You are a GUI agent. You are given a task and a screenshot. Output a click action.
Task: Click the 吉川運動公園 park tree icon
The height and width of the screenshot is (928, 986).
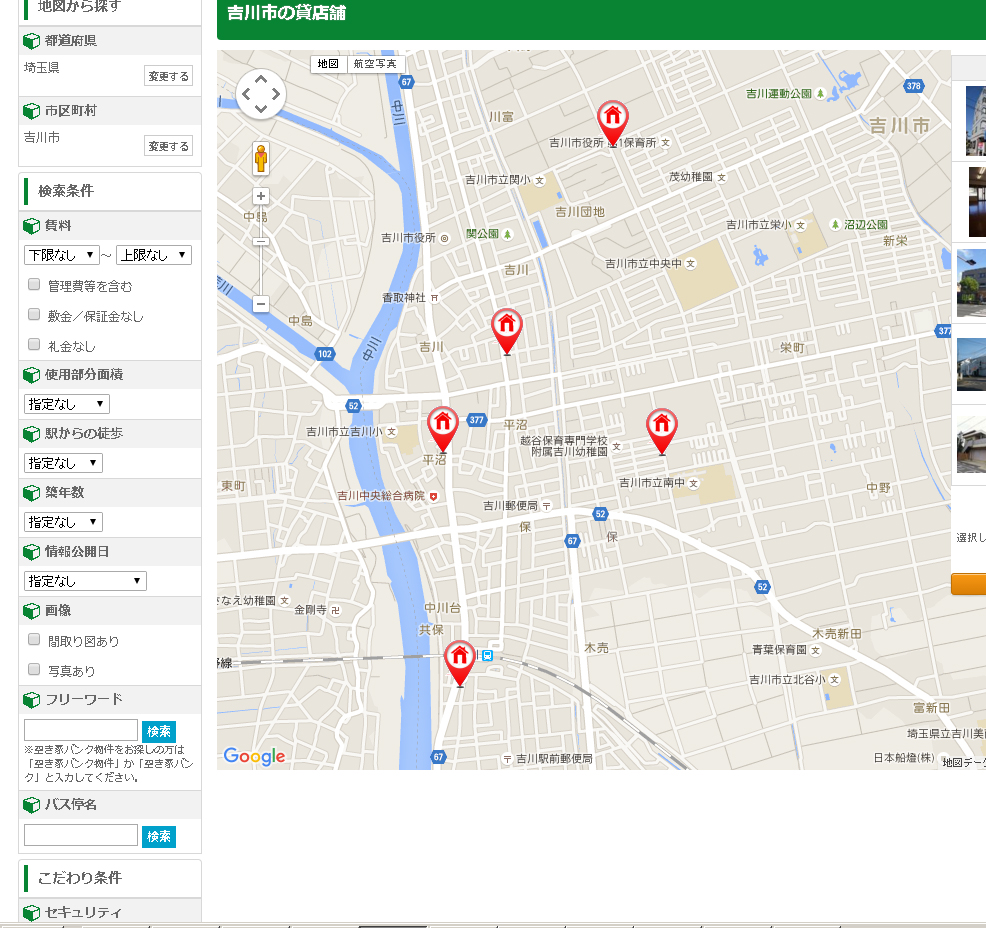[820, 94]
